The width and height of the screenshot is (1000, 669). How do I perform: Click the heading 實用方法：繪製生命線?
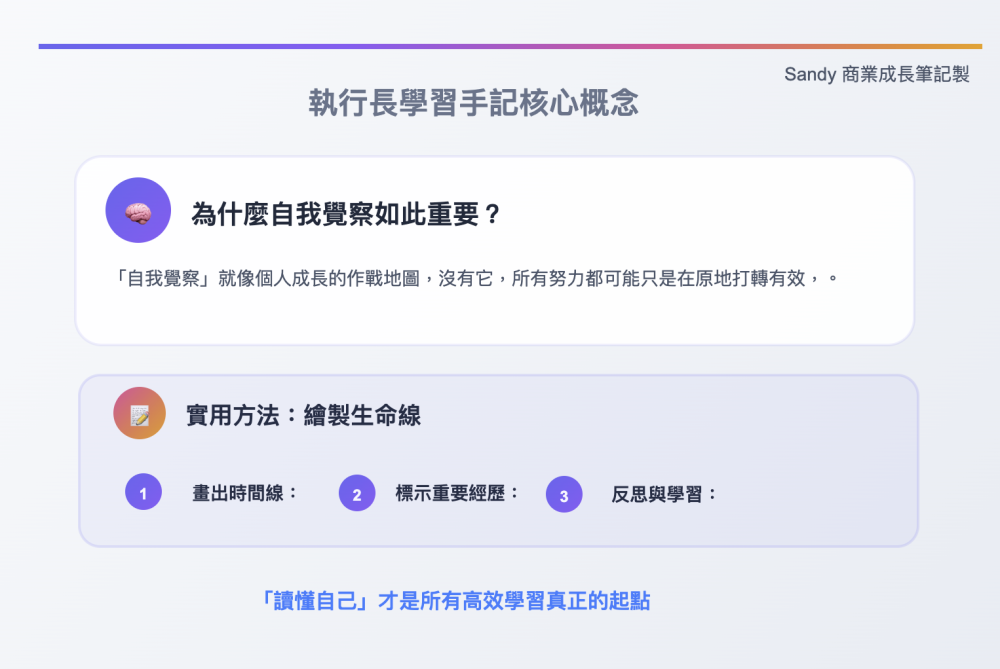(x=304, y=415)
